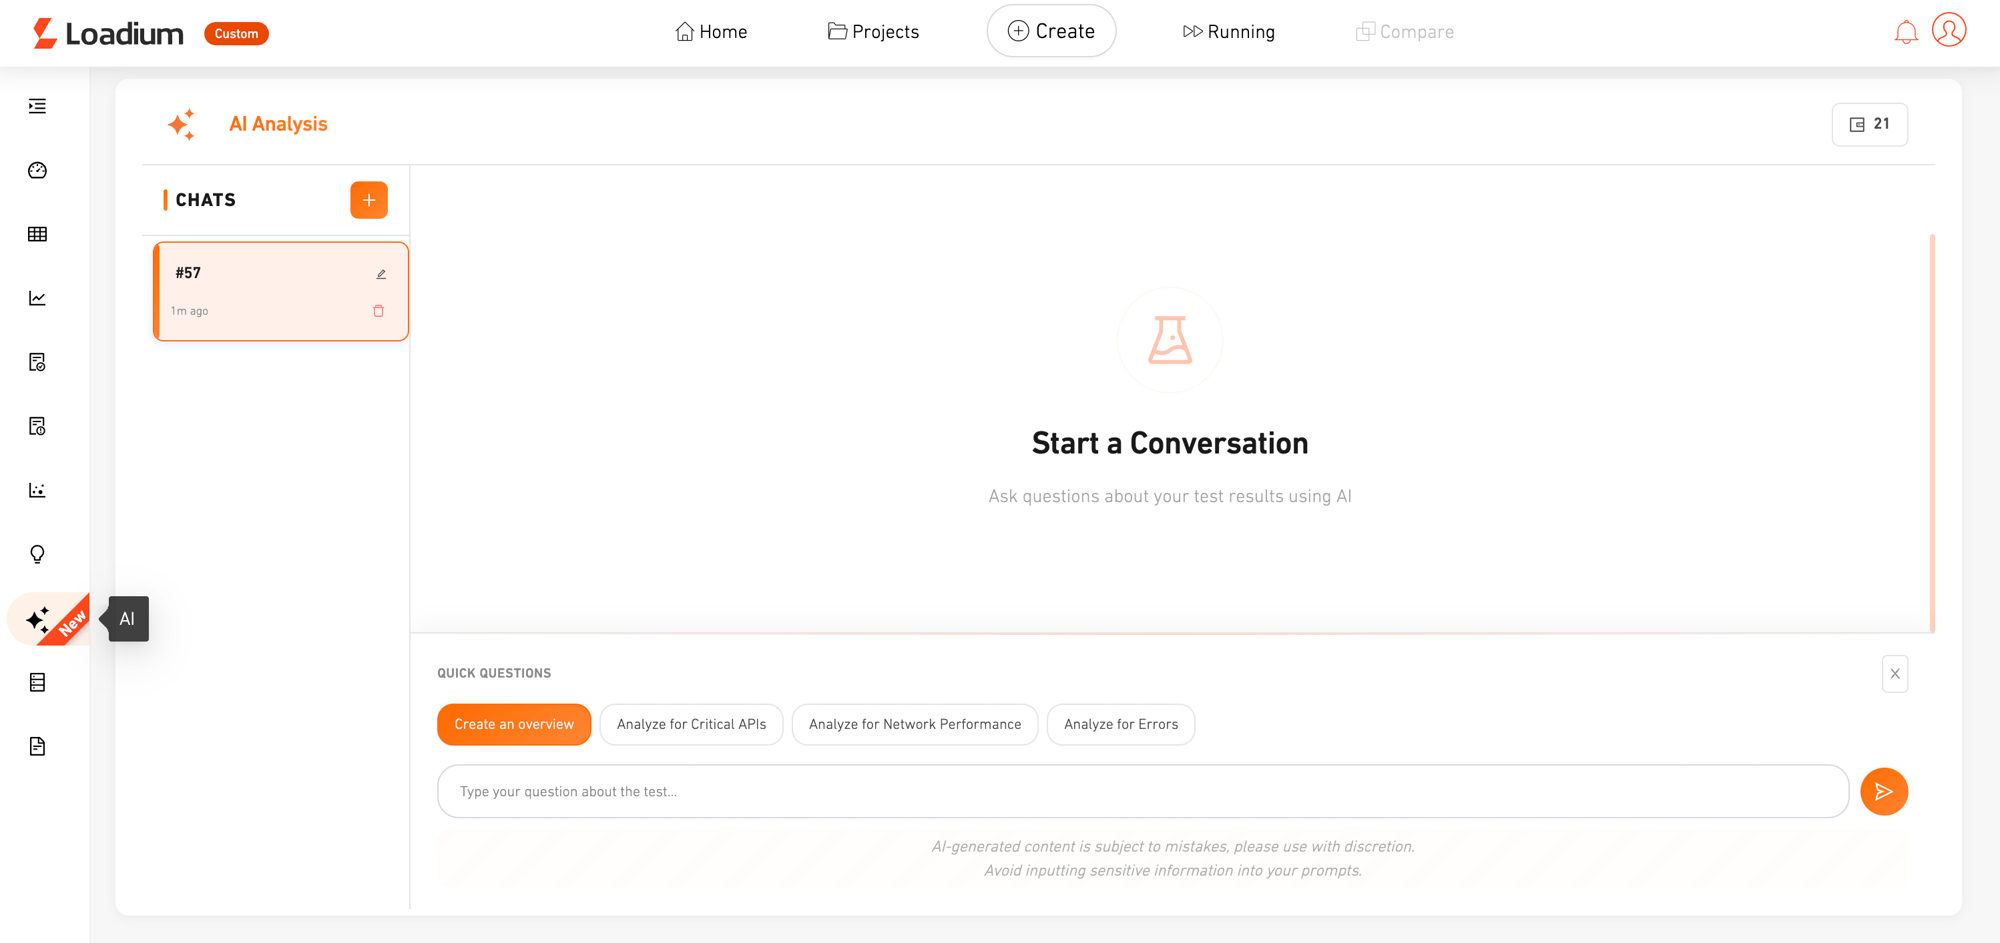
Task: Open the scatter chart icon in sidebar
Action: [x=37, y=490]
